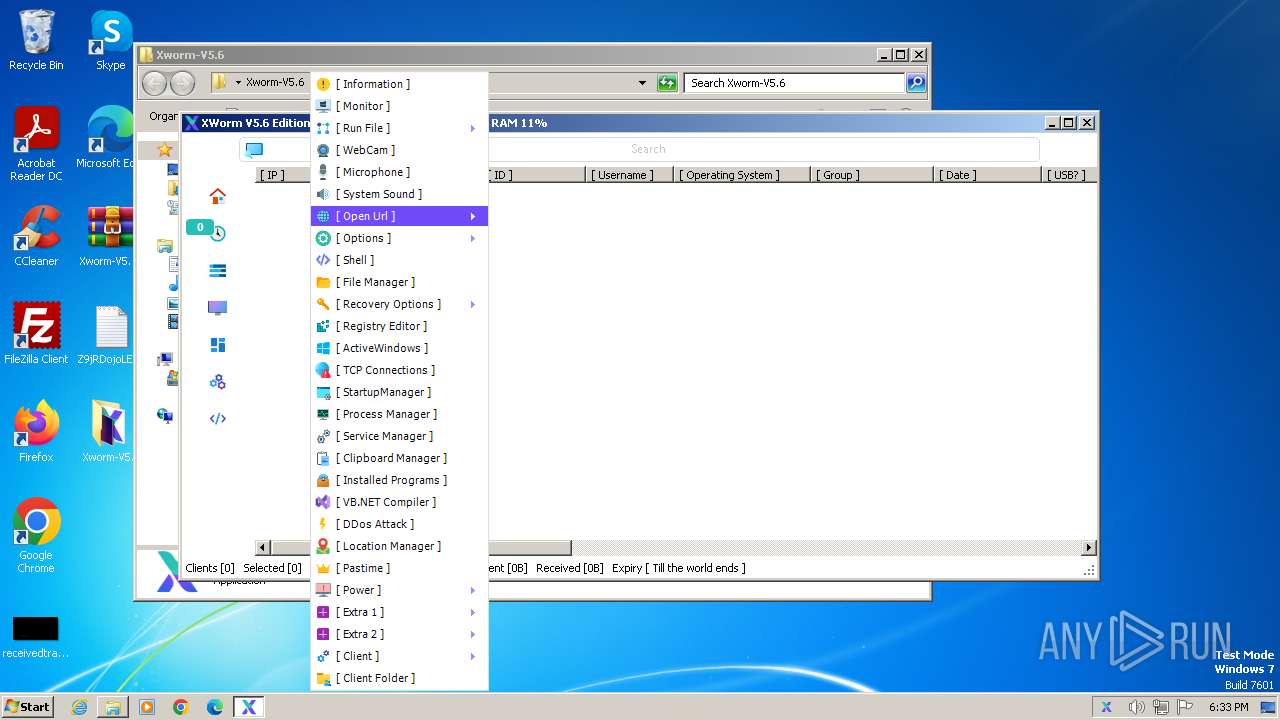Choose the Client Folder menu entry
Viewport: 1280px width, 720px height.
click(x=399, y=678)
